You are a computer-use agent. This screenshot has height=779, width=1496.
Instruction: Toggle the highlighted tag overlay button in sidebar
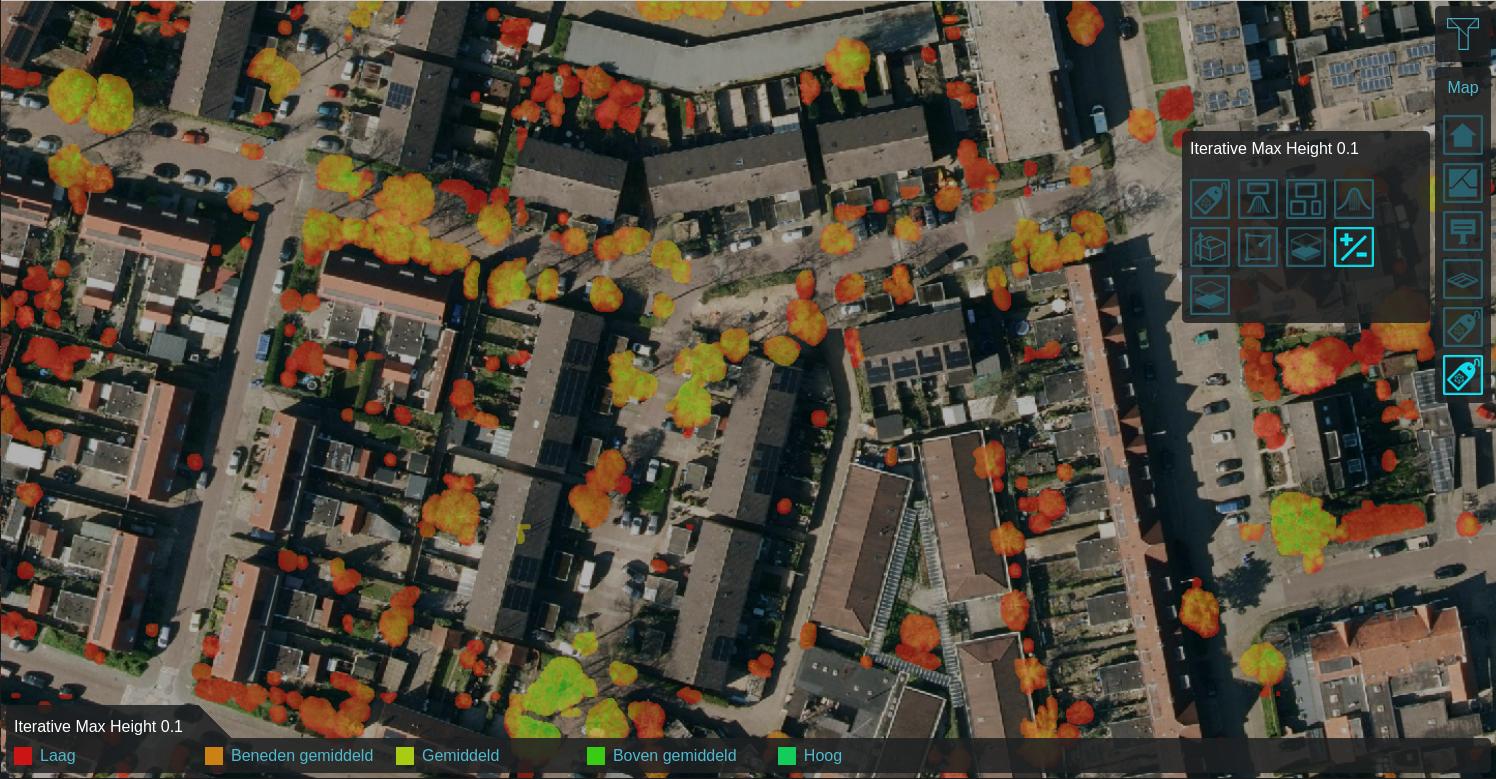(x=1462, y=376)
